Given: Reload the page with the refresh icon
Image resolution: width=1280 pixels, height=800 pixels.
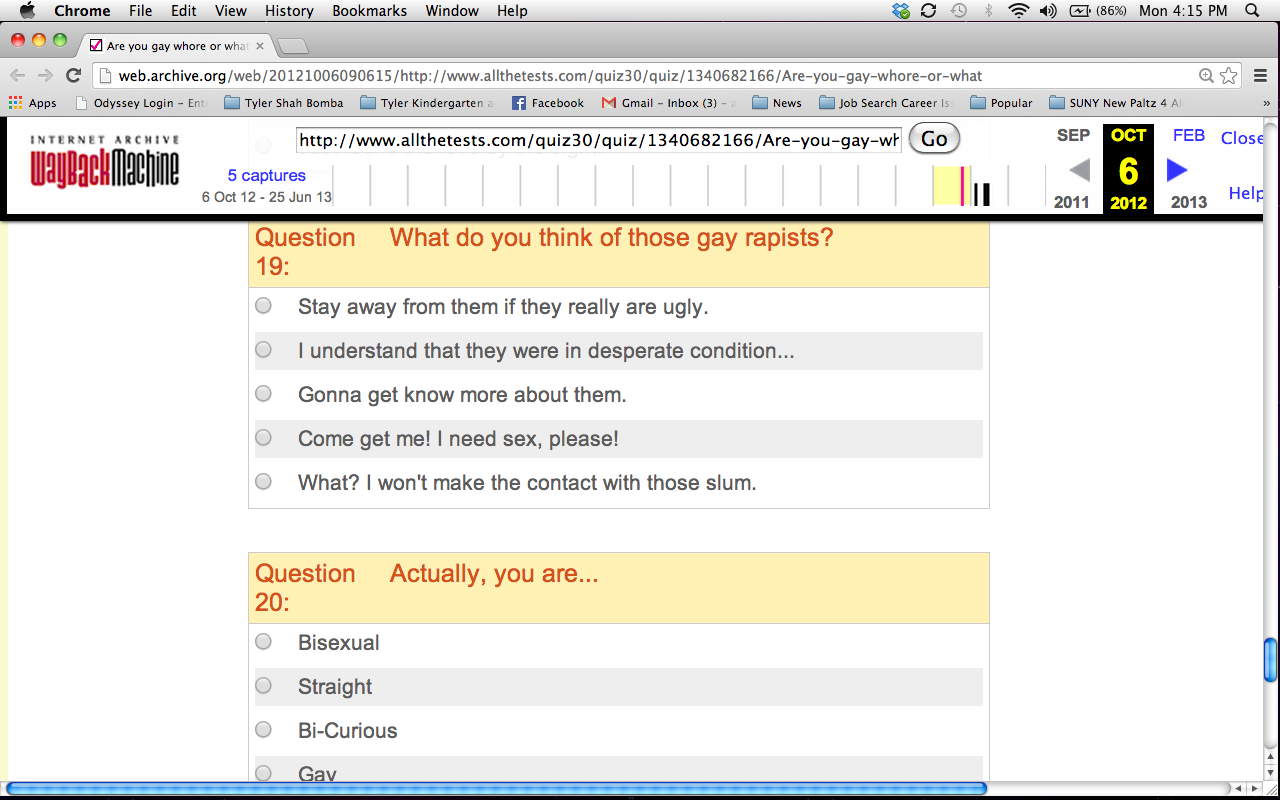Looking at the screenshot, I should 73,75.
